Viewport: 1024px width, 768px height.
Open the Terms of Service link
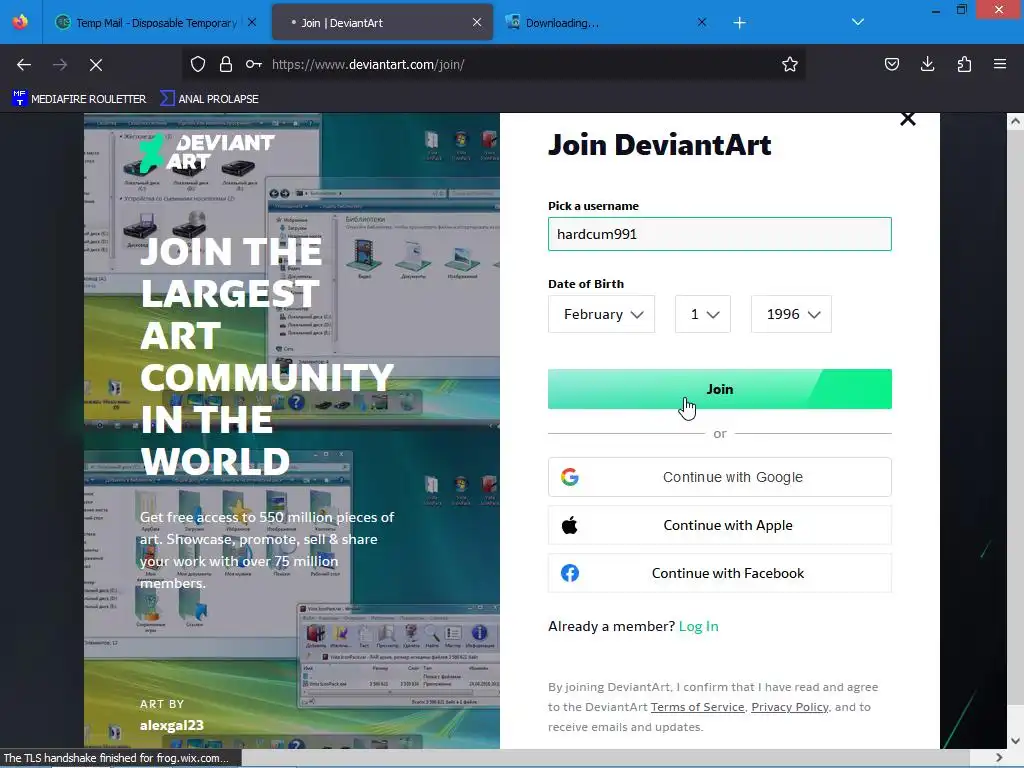[x=697, y=707]
